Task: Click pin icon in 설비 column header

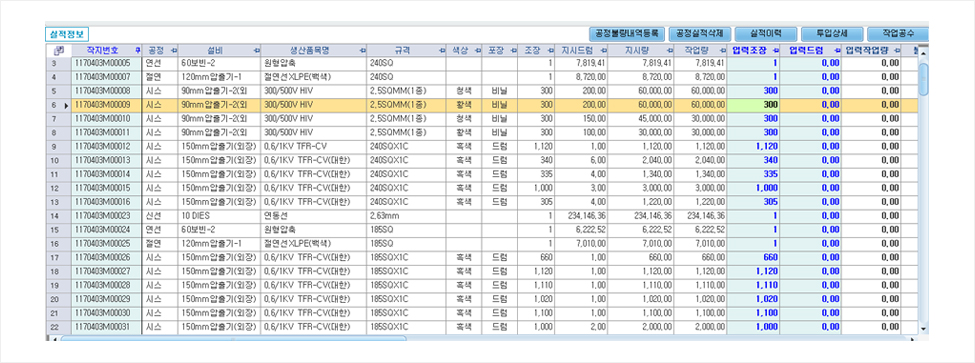Action: (x=256, y=50)
